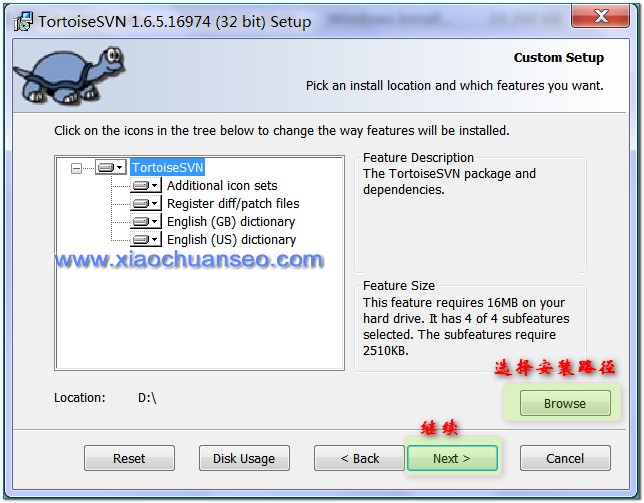Open the English (GB) dictionary feature dropdown

[146, 222]
